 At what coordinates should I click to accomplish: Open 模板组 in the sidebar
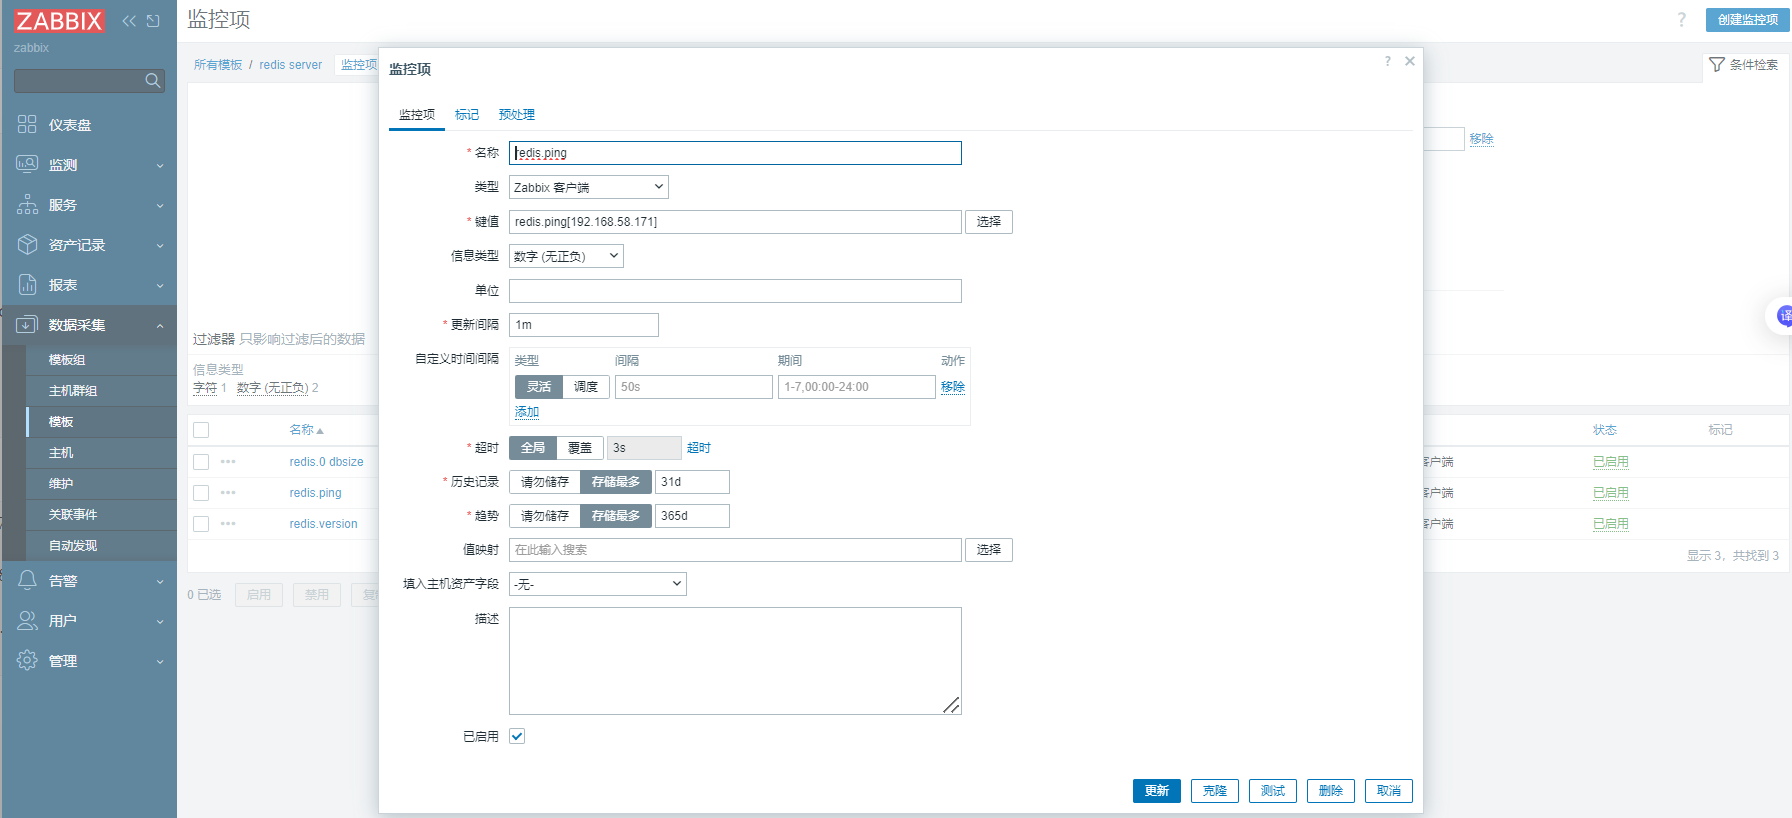point(67,360)
